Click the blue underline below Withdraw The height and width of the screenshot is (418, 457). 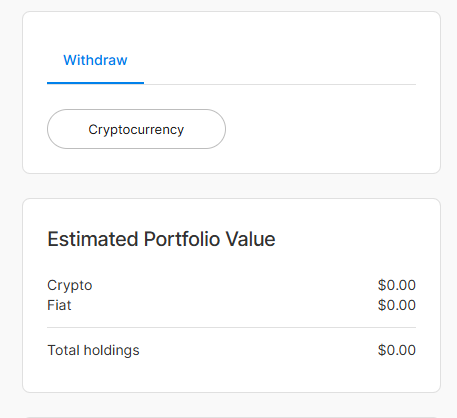tap(95, 83)
